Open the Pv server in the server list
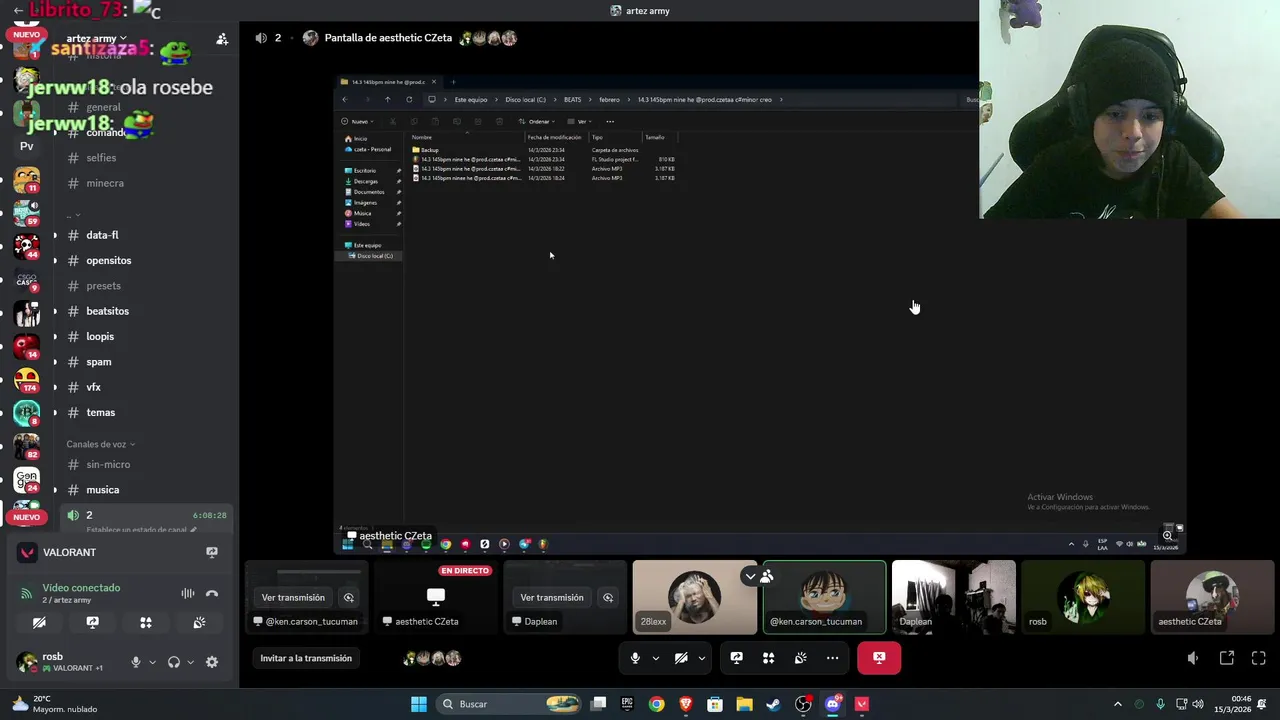This screenshot has height=720, width=1280. click(27, 146)
